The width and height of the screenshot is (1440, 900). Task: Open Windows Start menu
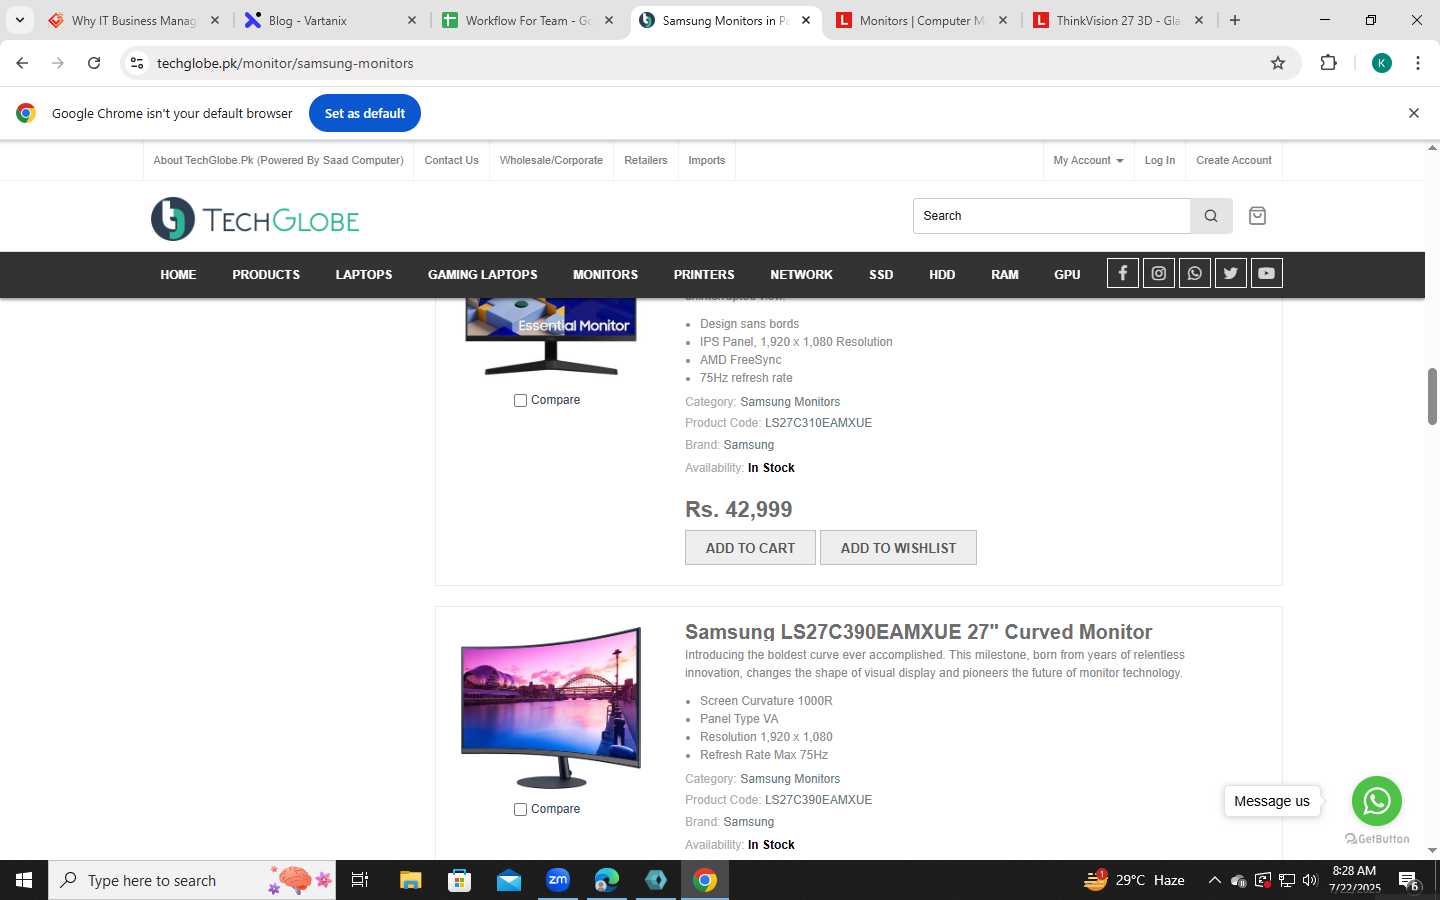point(24,880)
